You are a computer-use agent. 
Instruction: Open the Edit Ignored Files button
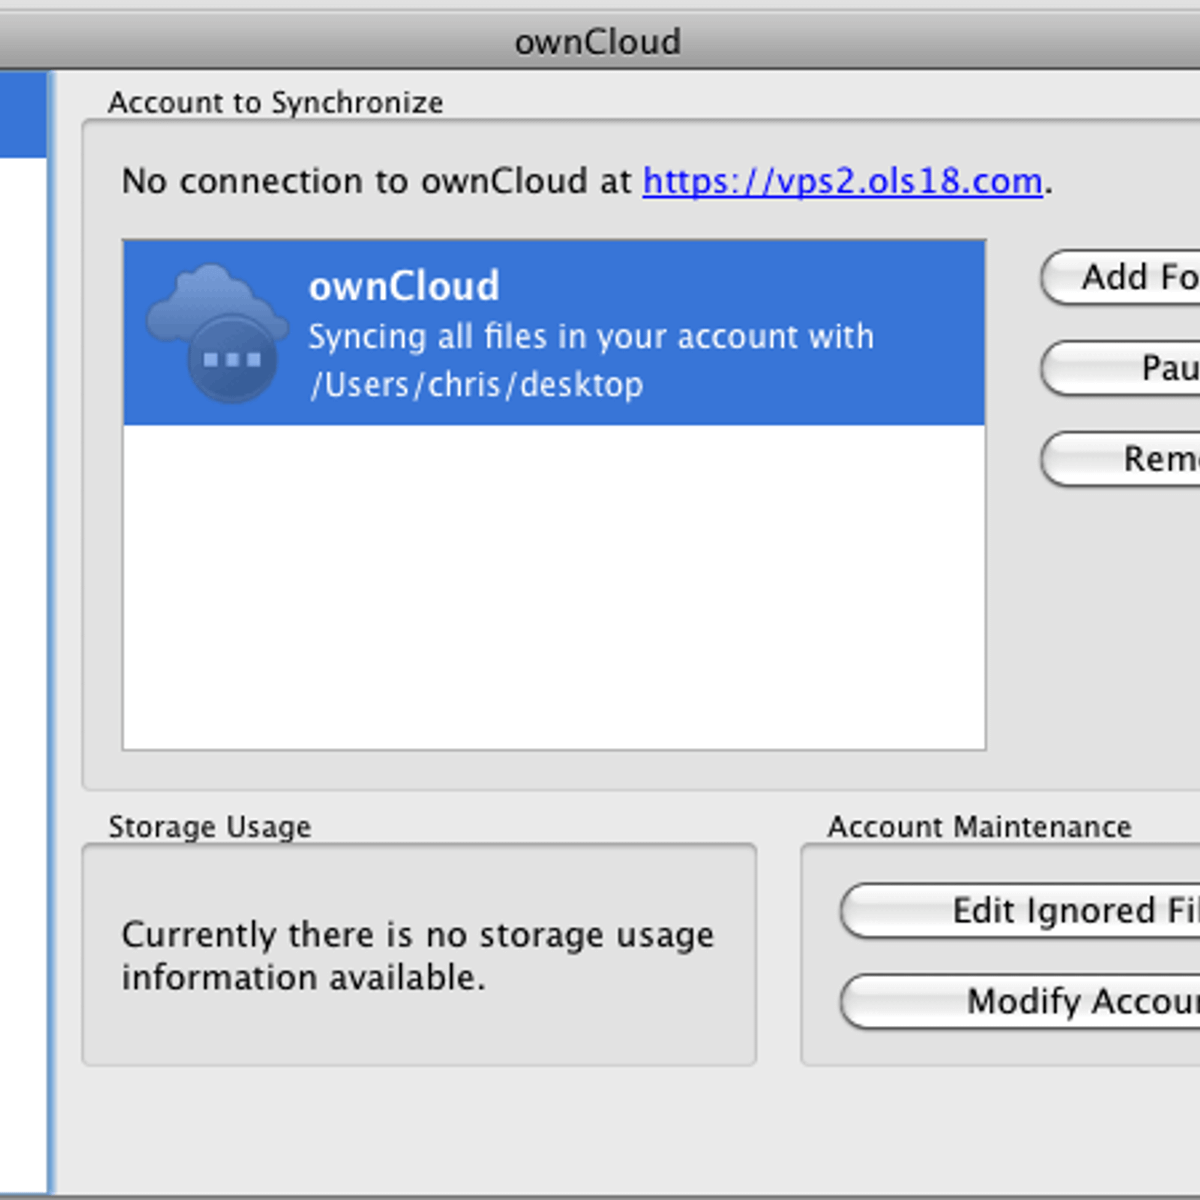(1020, 911)
